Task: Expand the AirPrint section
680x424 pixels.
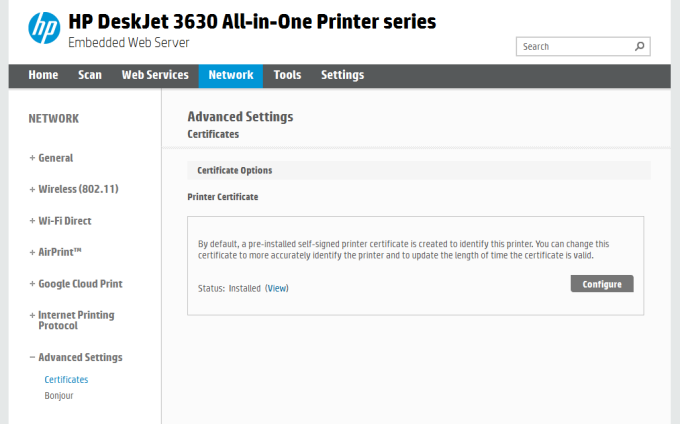Action: pos(59,252)
